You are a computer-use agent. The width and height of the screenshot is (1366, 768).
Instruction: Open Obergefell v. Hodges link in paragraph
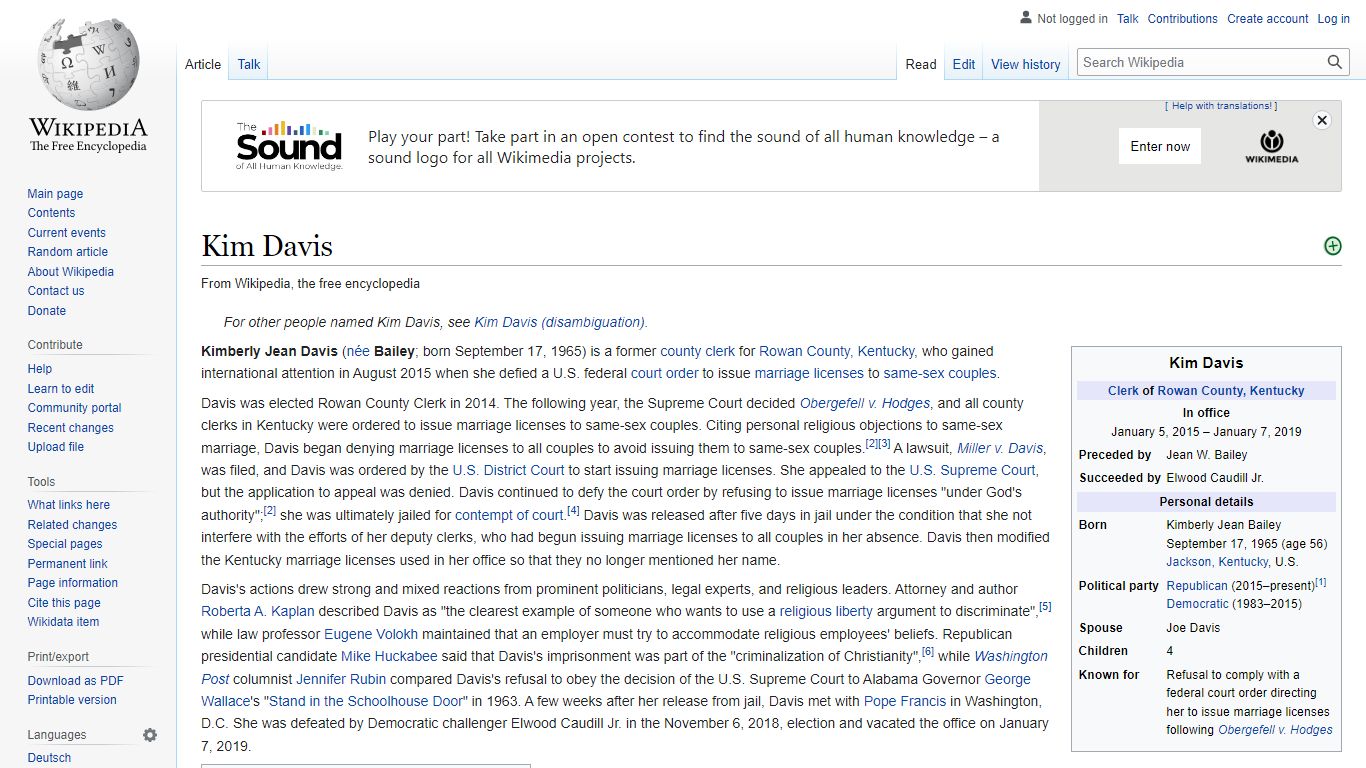pos(865,403)
